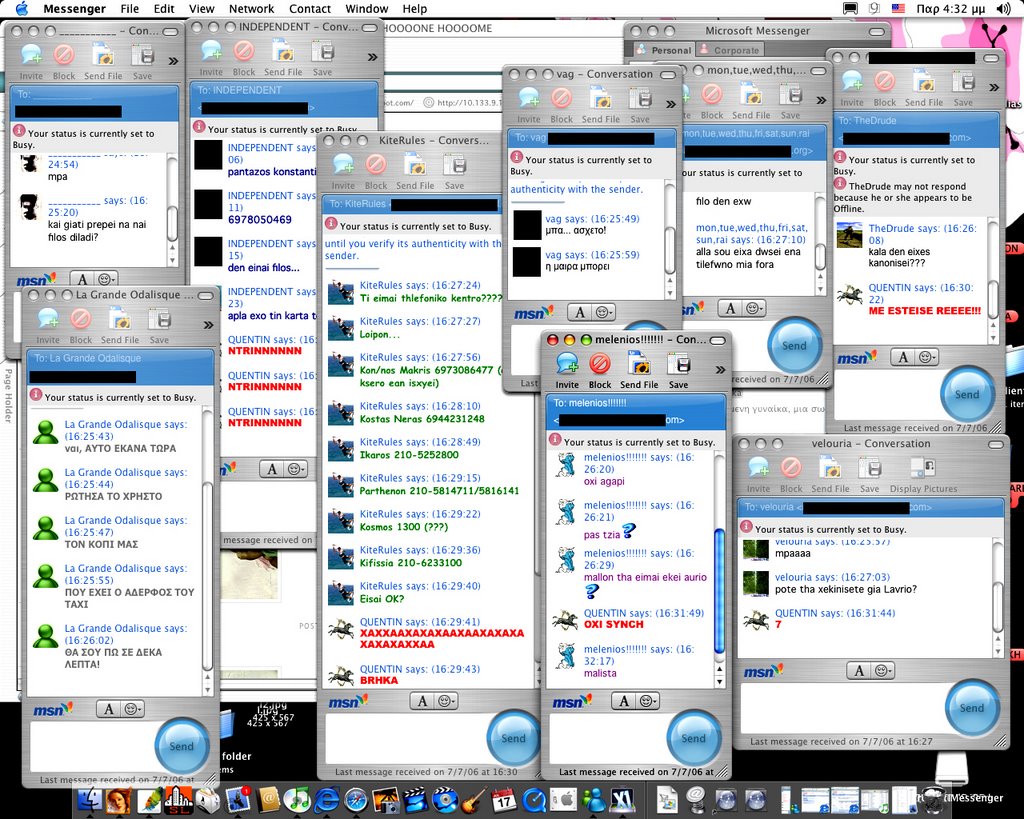Screen dimensions: 1024x819
Task: Click La Grande Odalisque chat scrollbar thumb
Action: (208, 577)
